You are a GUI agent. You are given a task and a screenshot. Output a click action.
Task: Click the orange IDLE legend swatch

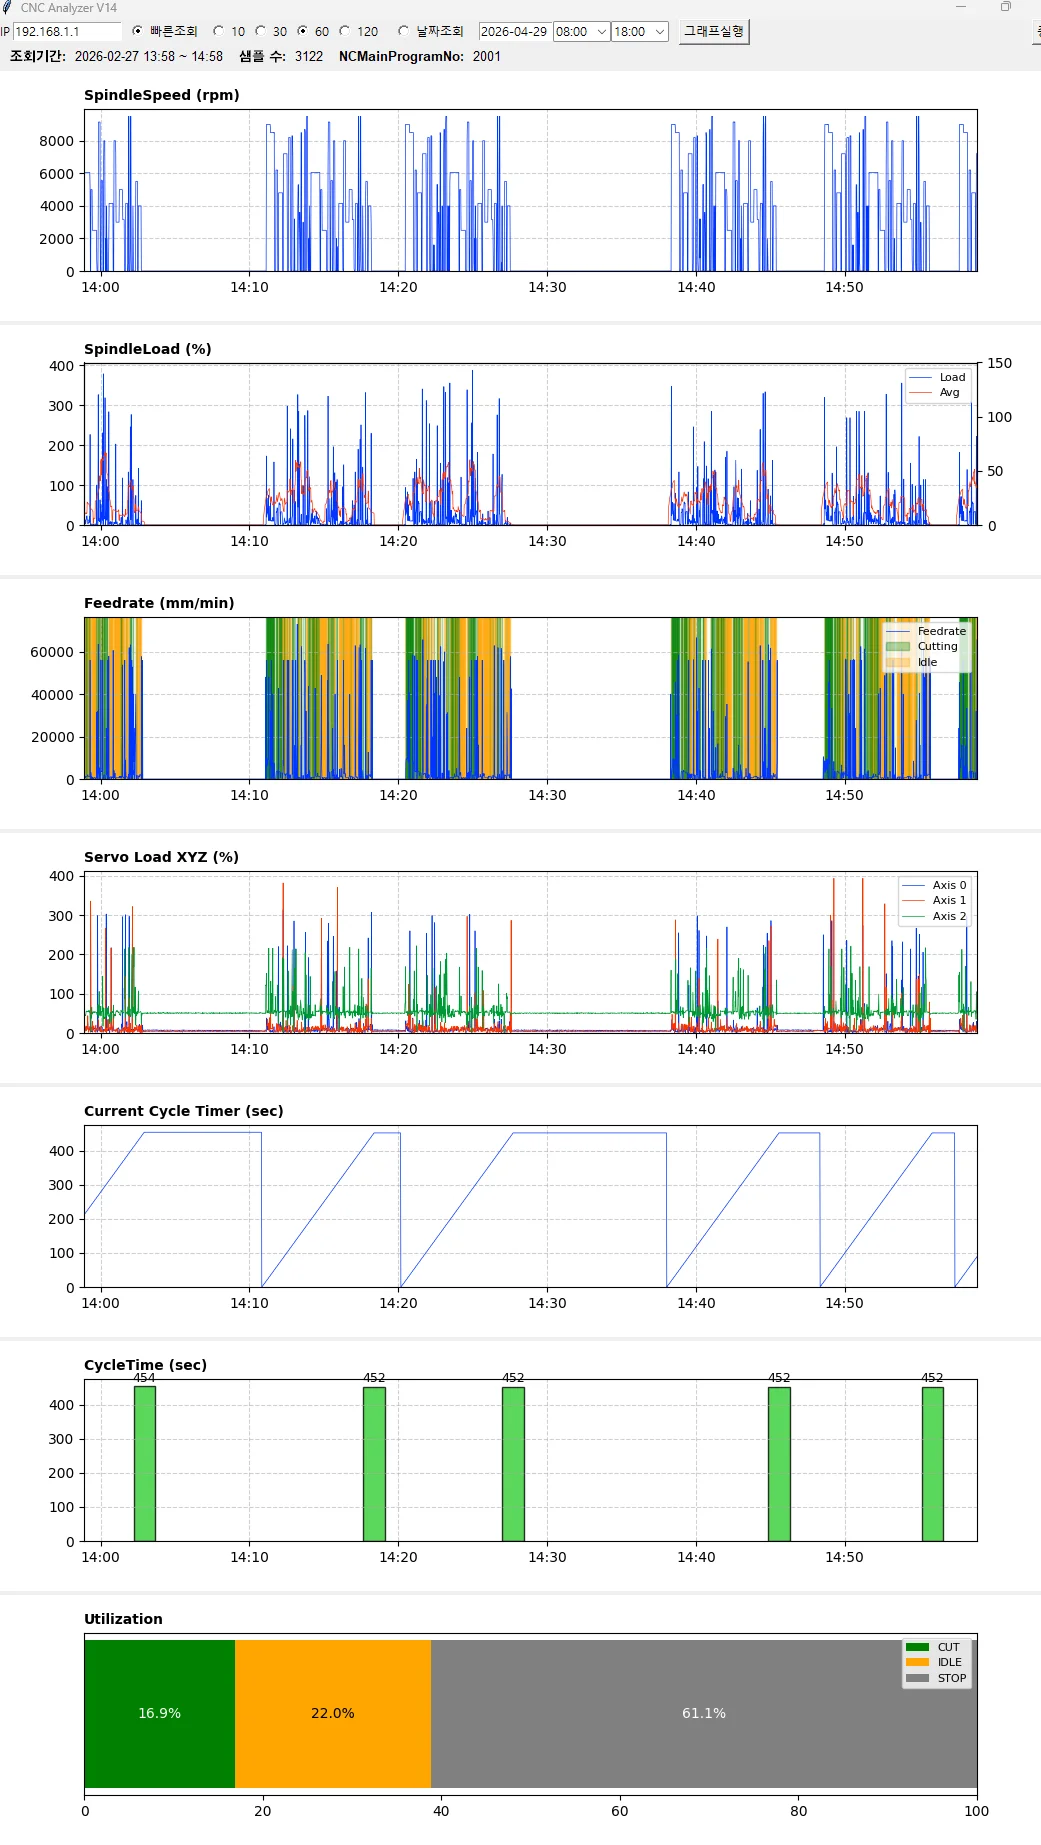pyautogui.click(x=917, y=1662)
